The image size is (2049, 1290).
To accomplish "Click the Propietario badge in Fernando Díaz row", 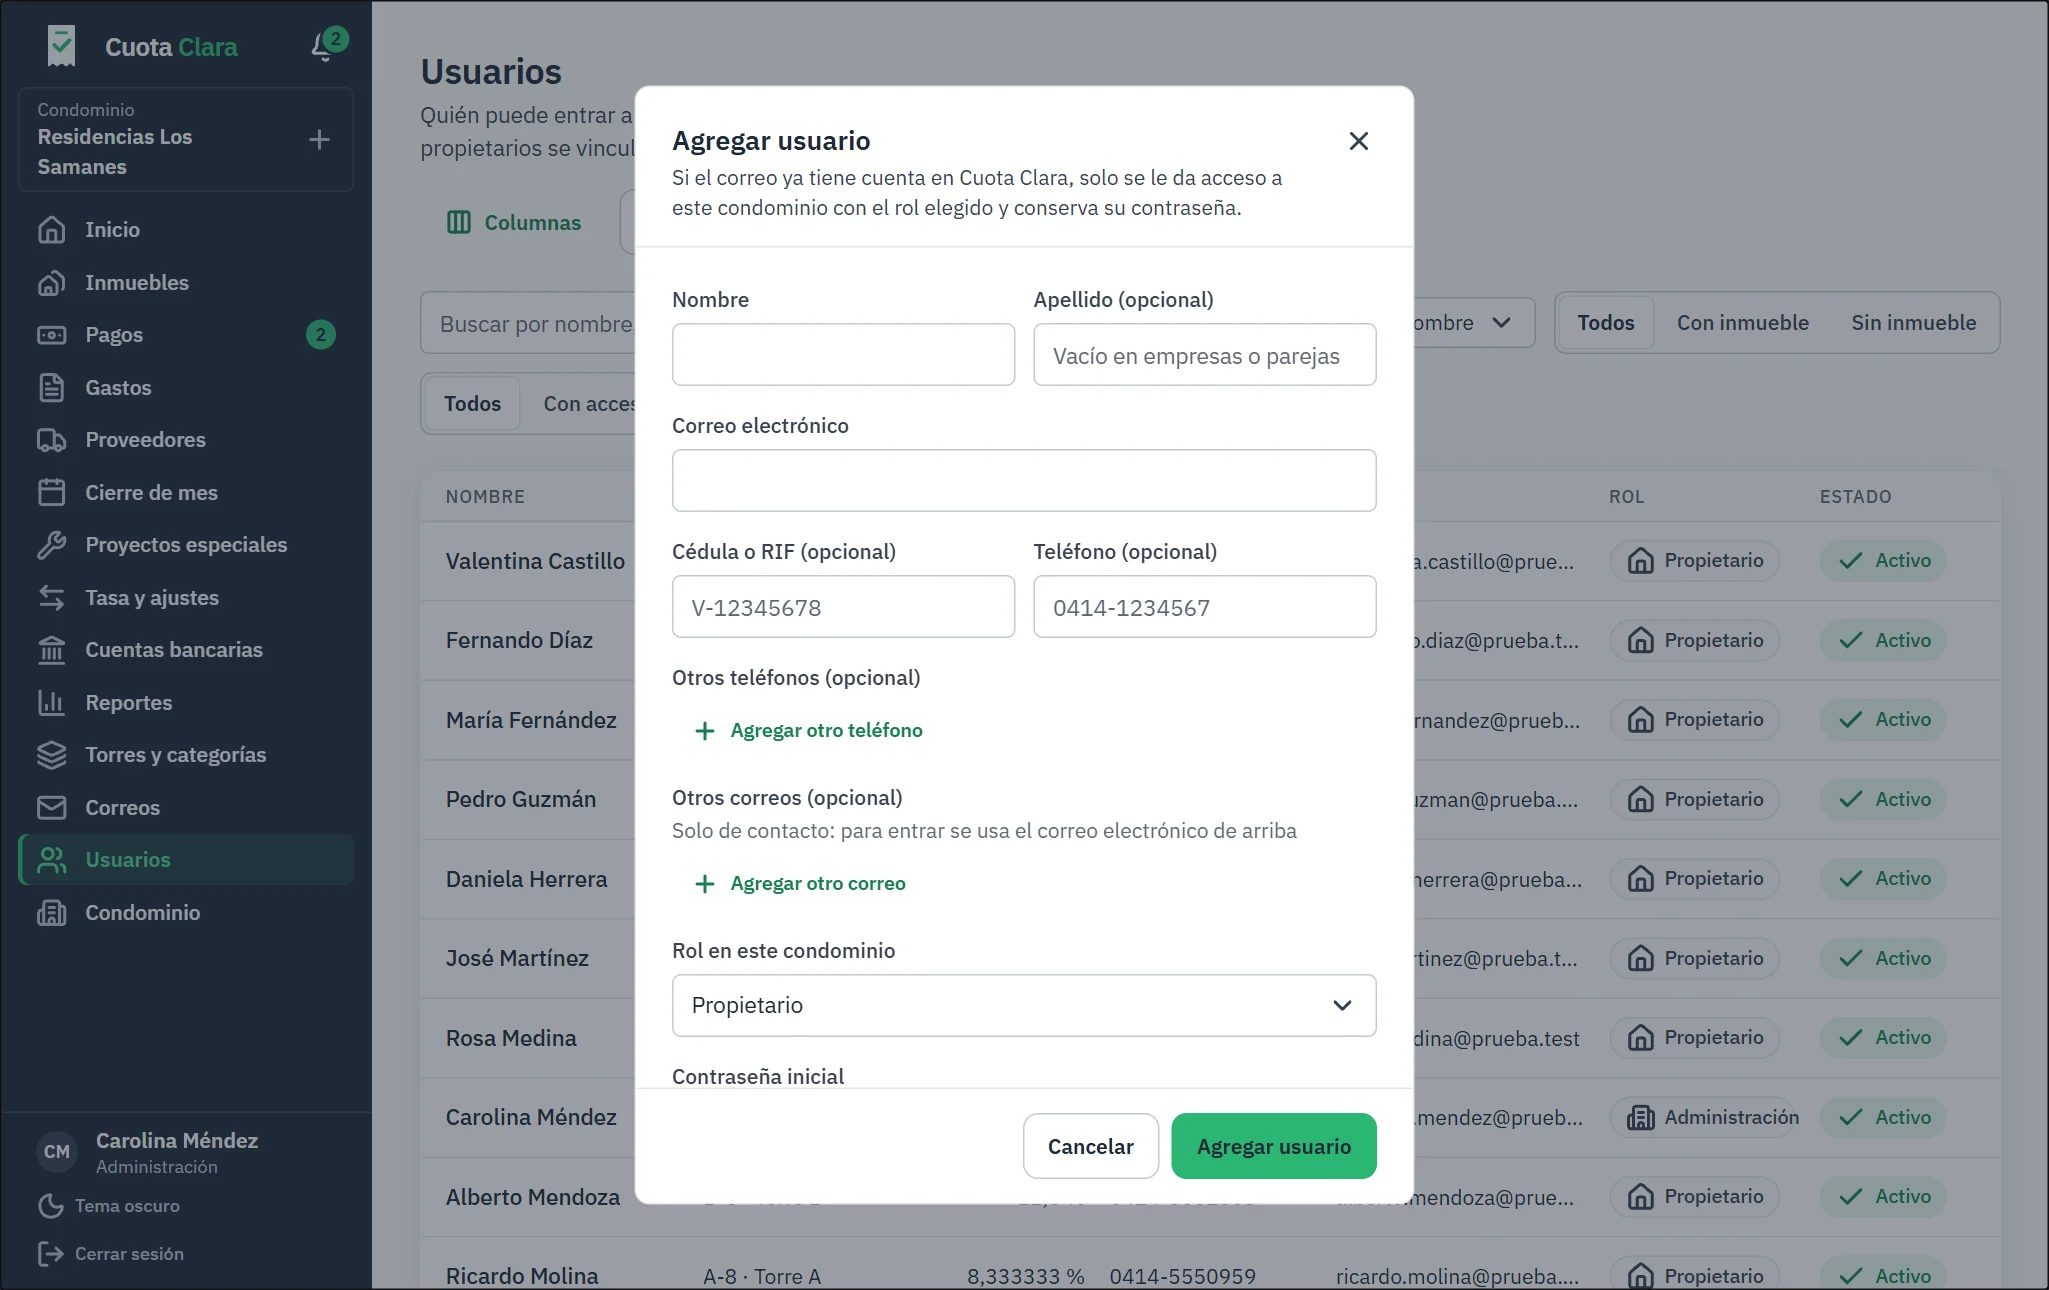I will [x=1694, y=640].
